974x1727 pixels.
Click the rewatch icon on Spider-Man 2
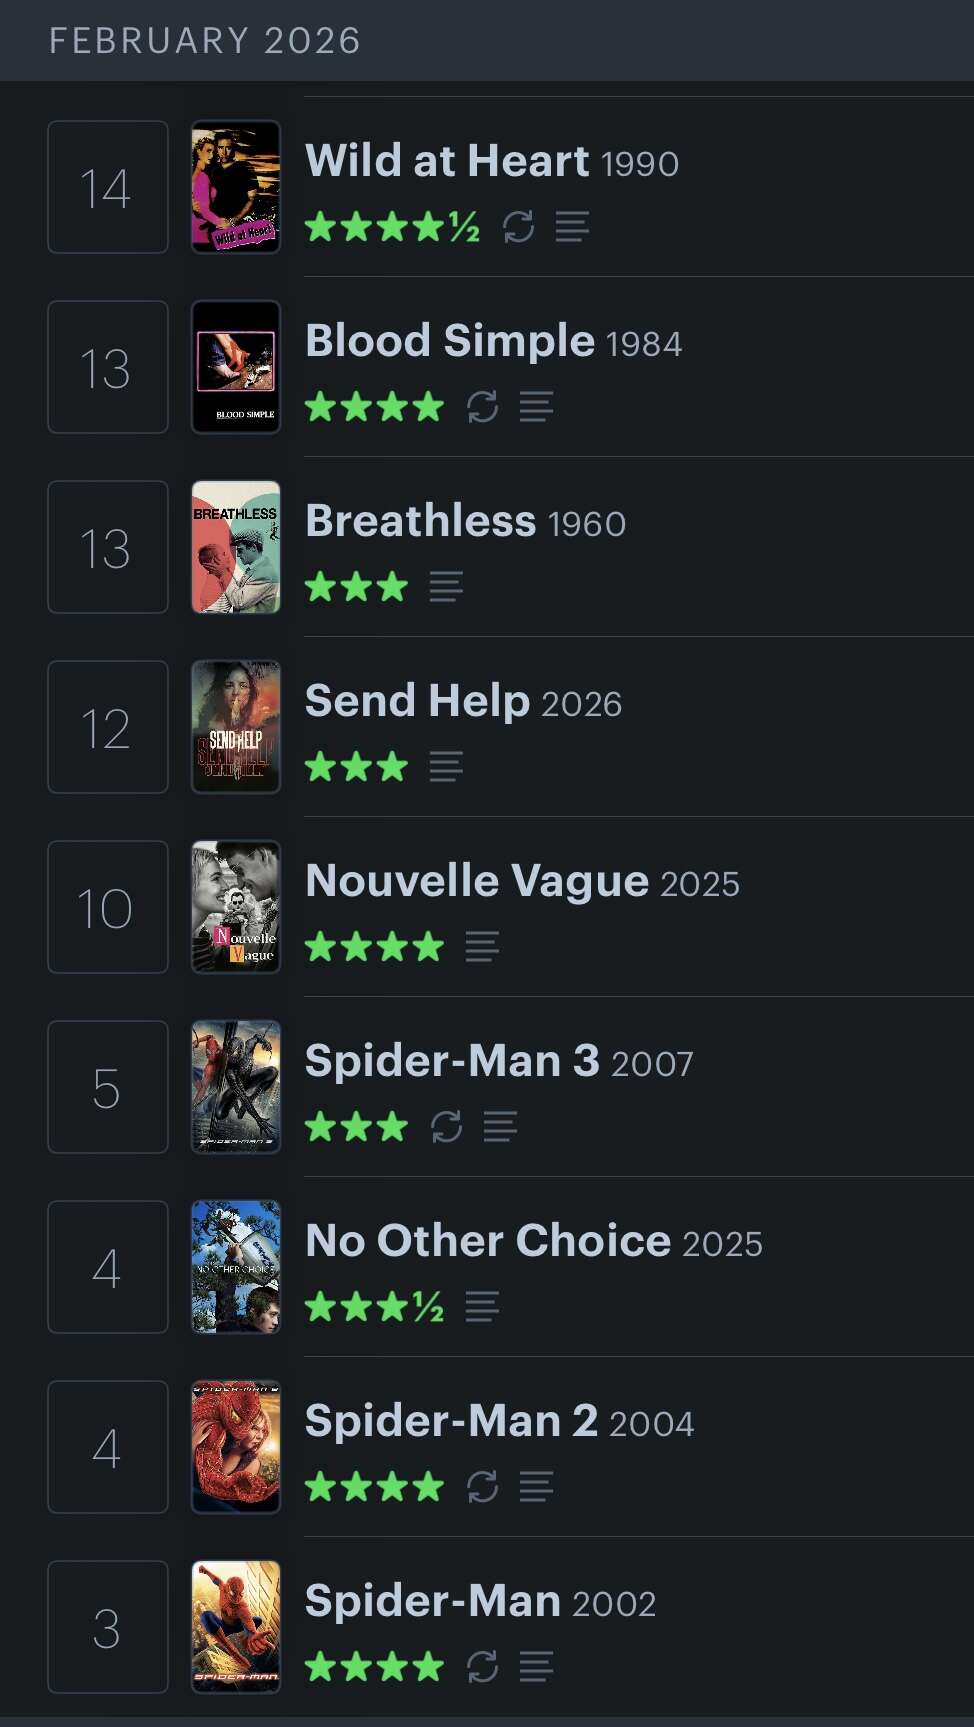[x=482, y=1487]
